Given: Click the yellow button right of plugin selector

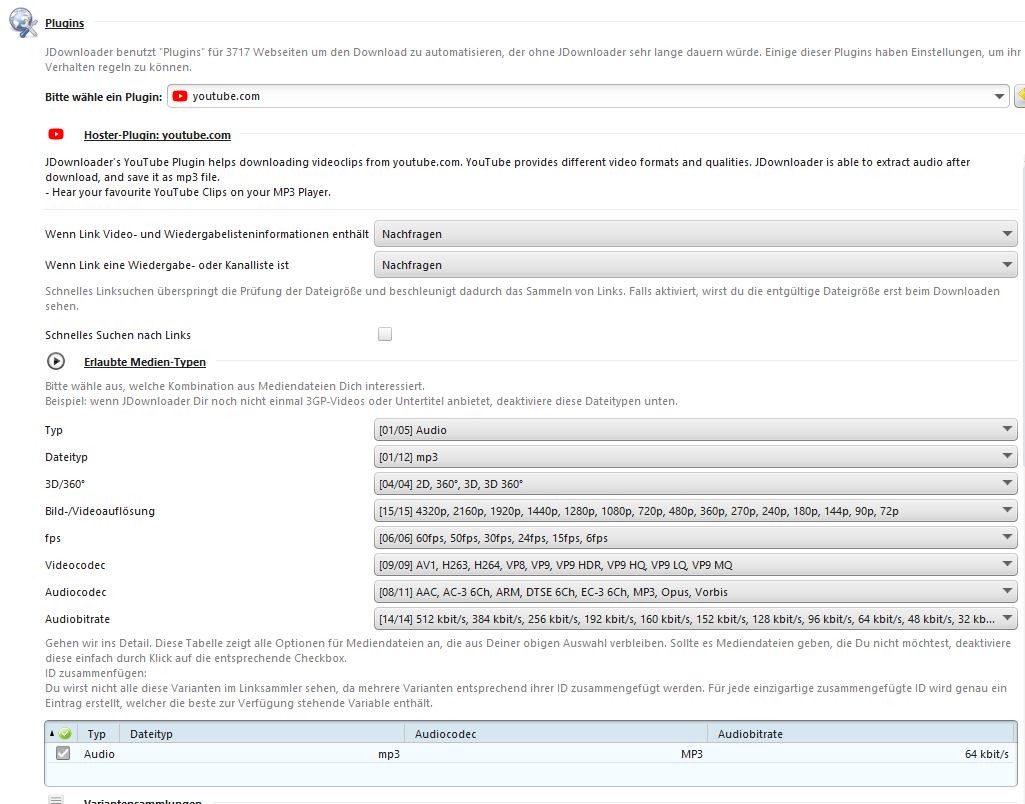Looking at the screenshot, I should [x=1019, y=96].
